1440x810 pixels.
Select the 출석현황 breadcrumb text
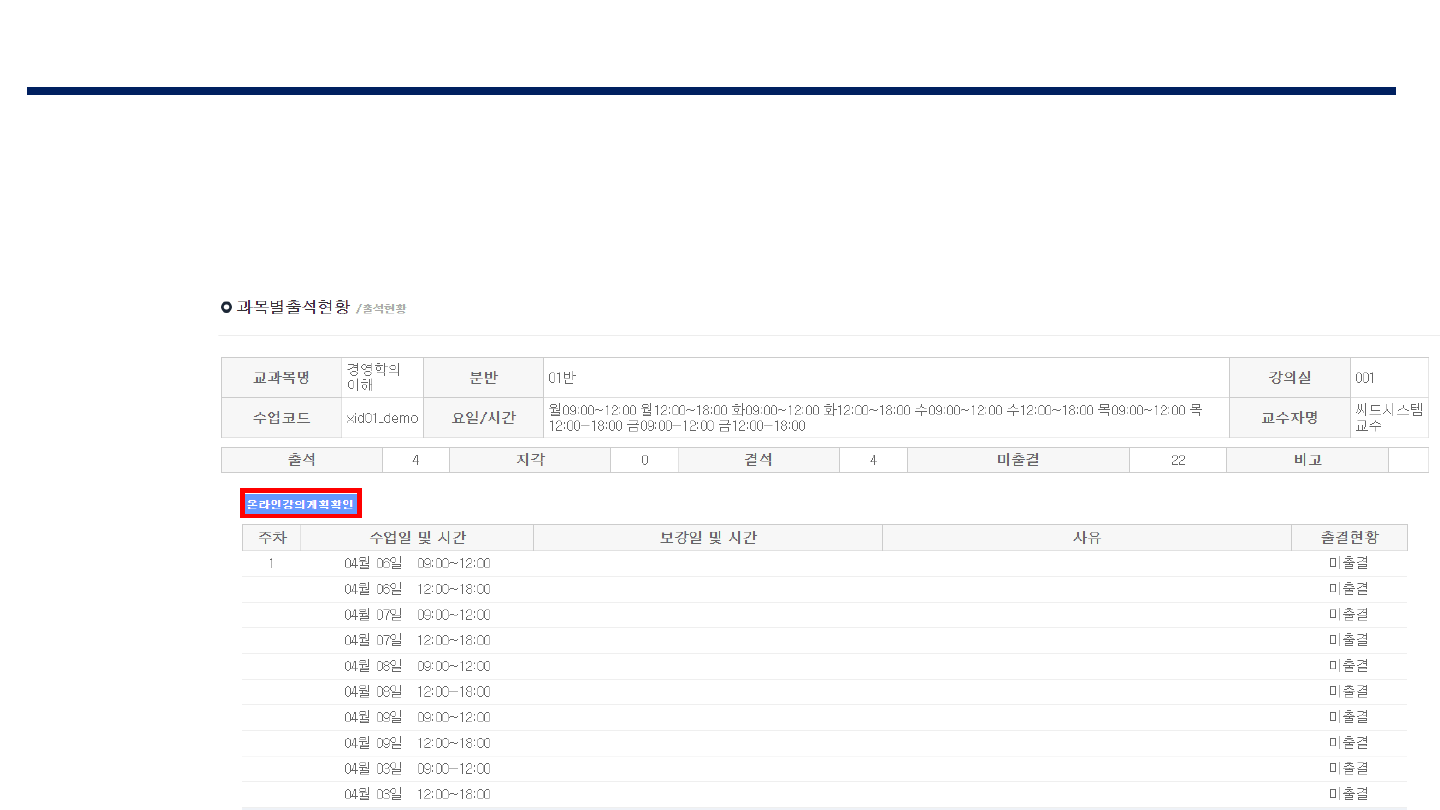(384, 309)
